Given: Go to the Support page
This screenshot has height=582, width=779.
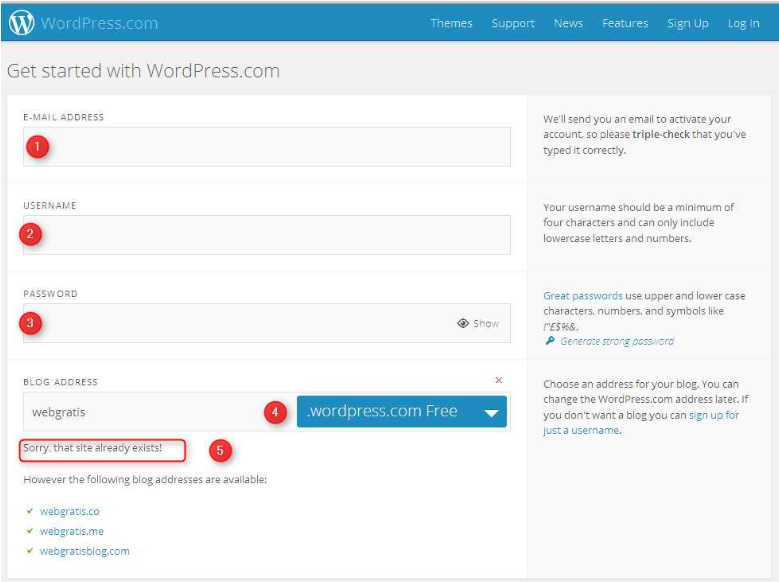Looking at the screenshot, I should pos(513,23).
